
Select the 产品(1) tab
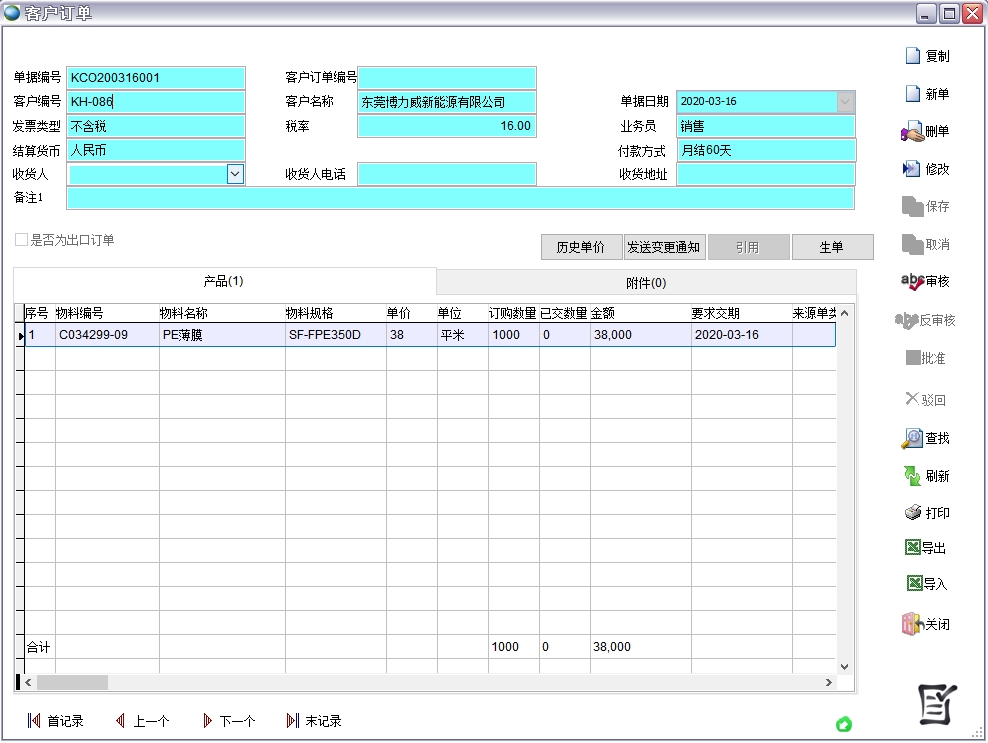coord(223,282)
